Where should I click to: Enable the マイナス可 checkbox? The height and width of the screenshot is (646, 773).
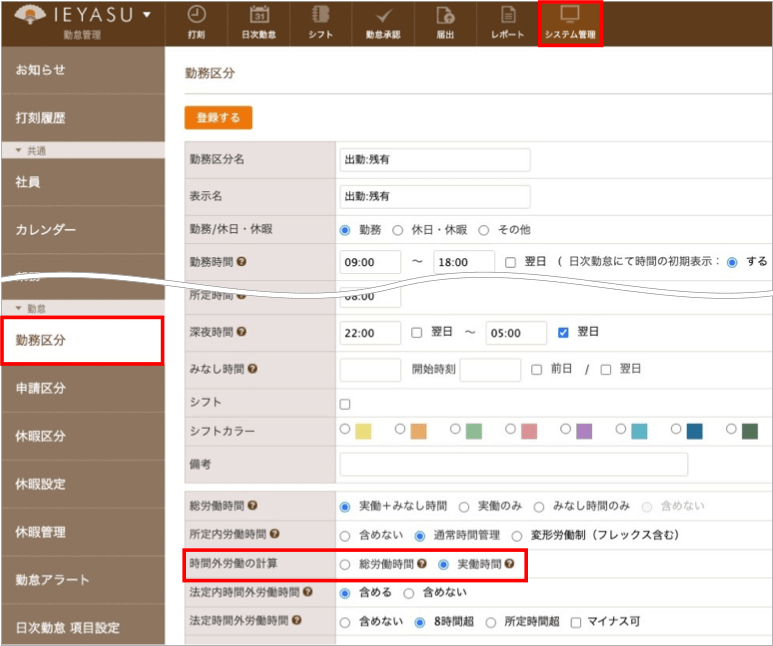pos(576,621)
